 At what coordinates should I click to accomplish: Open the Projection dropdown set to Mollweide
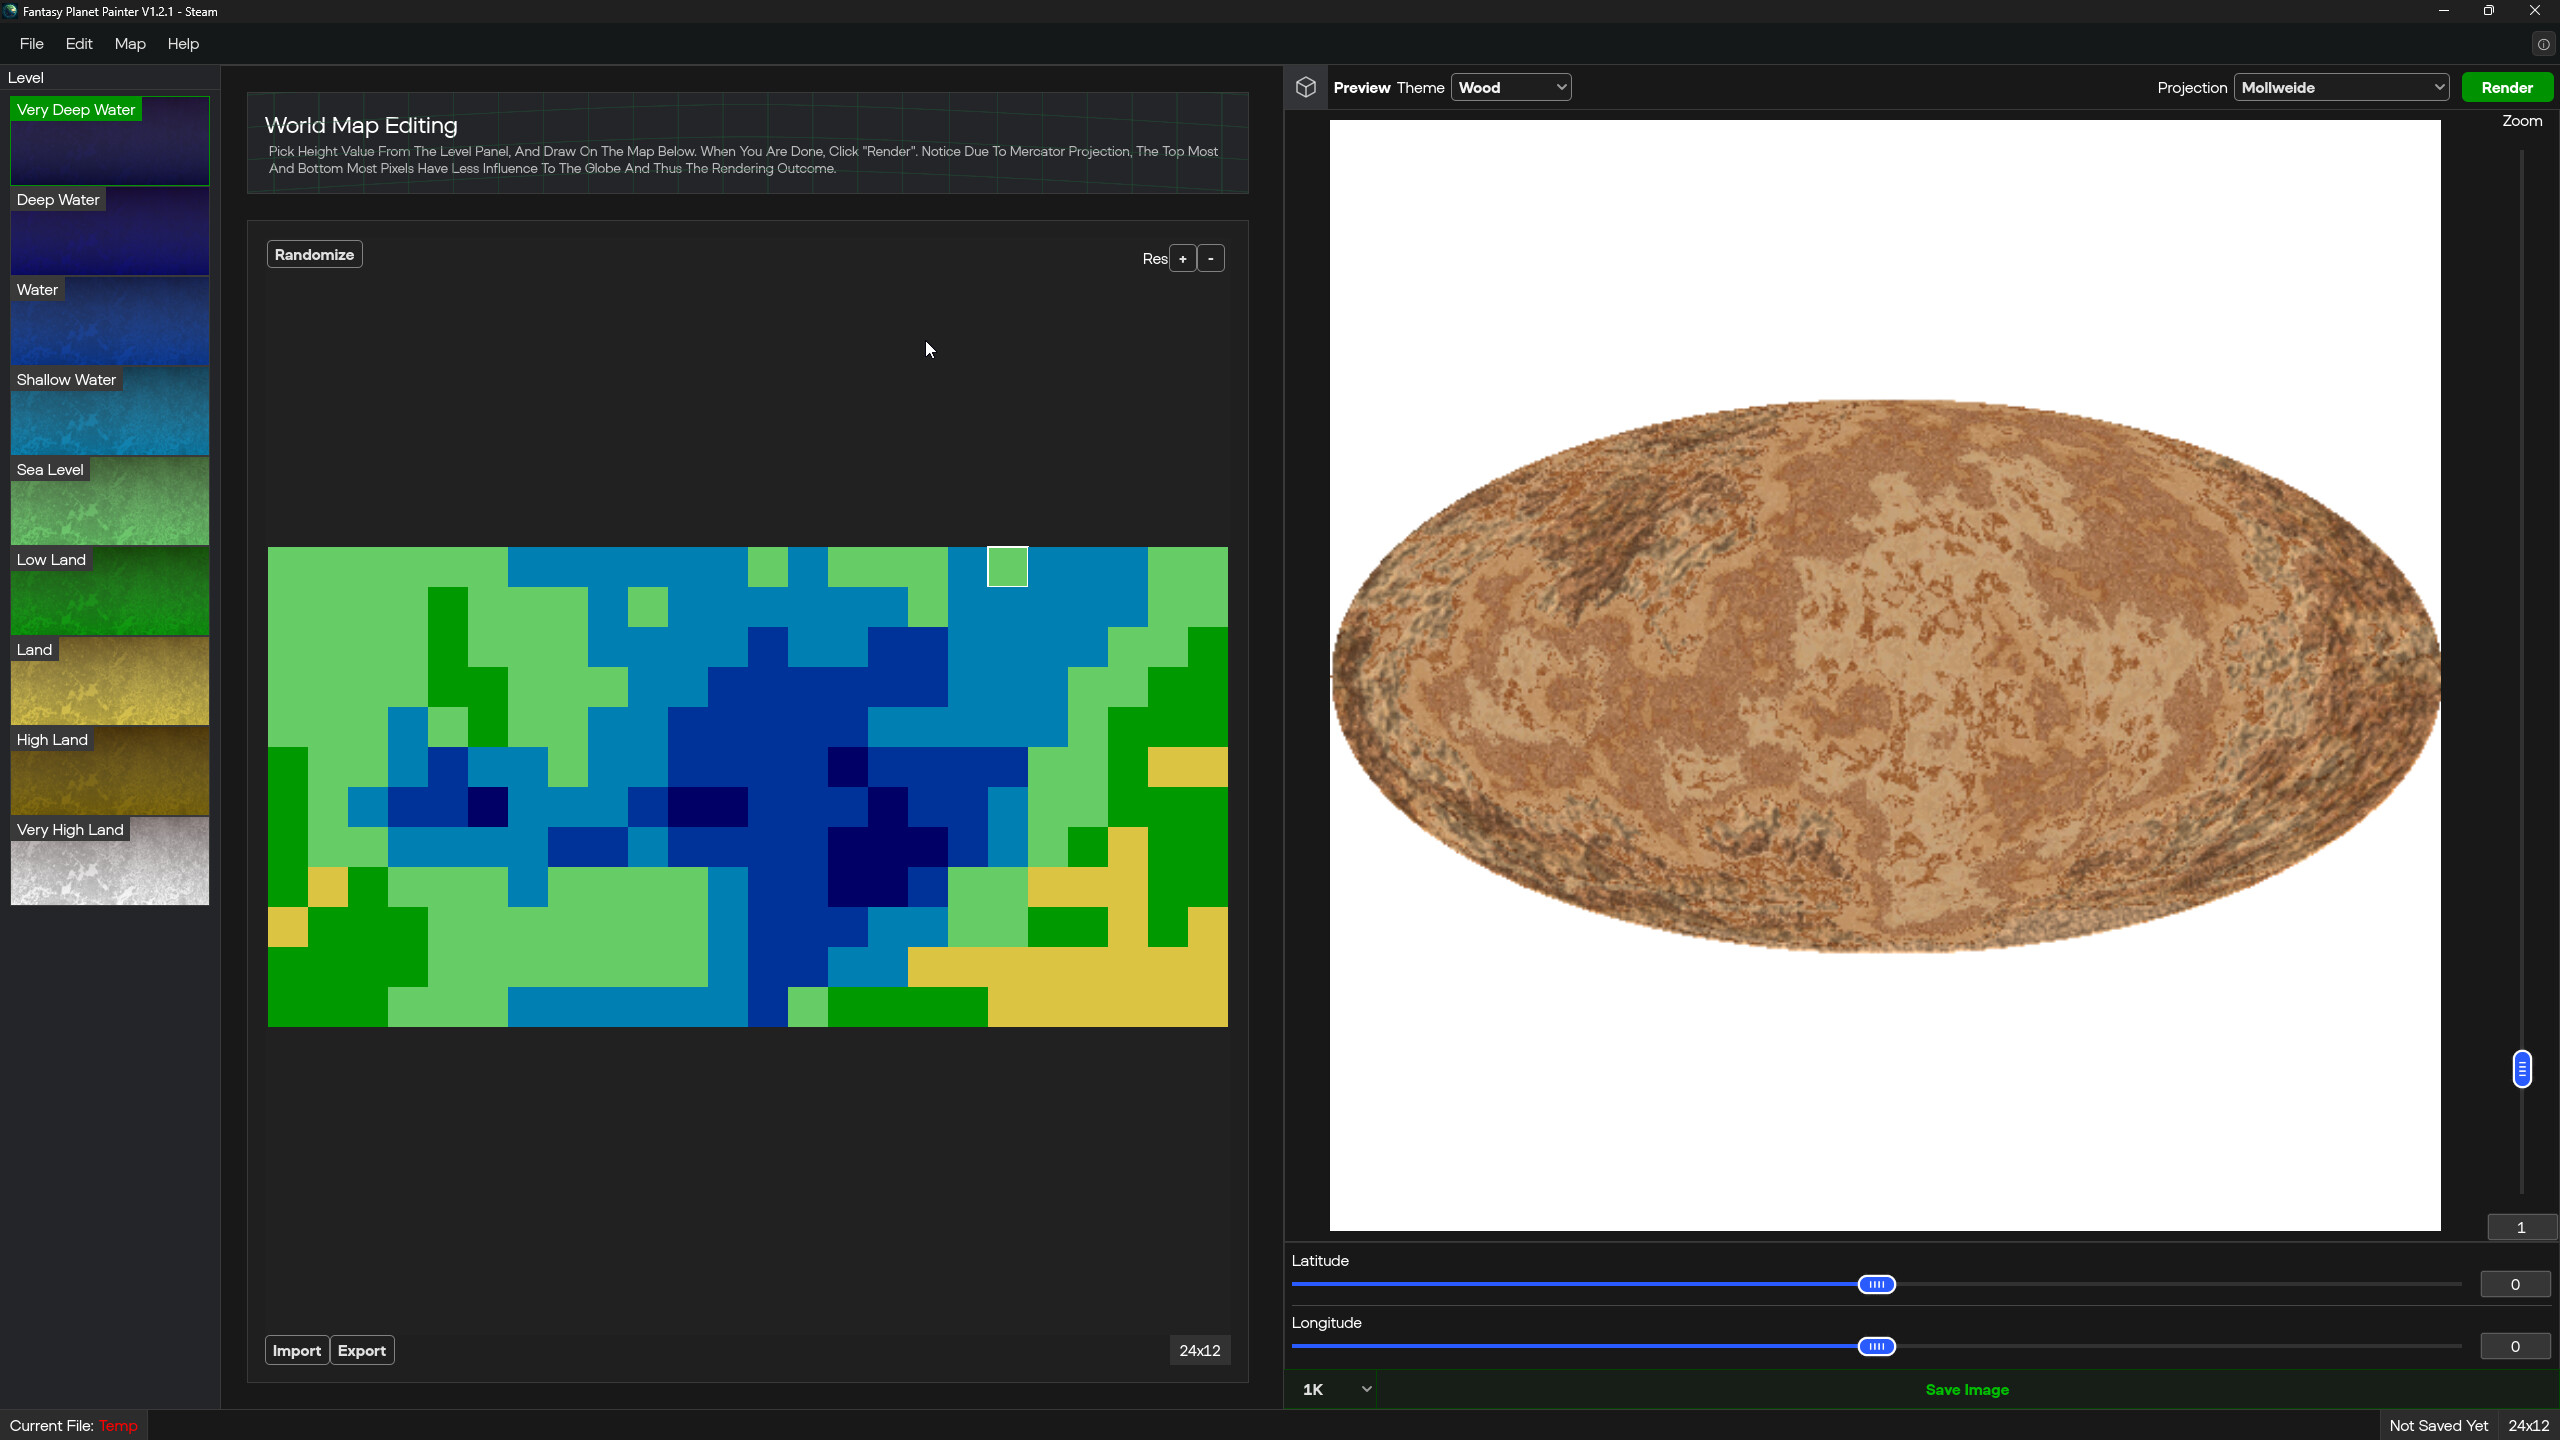2341,87
